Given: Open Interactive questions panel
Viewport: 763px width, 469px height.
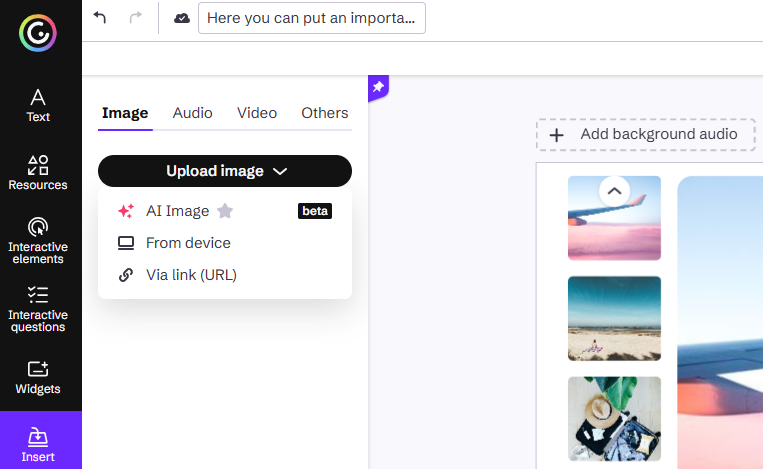Looking at the screenshot, I should pos(38,308).
